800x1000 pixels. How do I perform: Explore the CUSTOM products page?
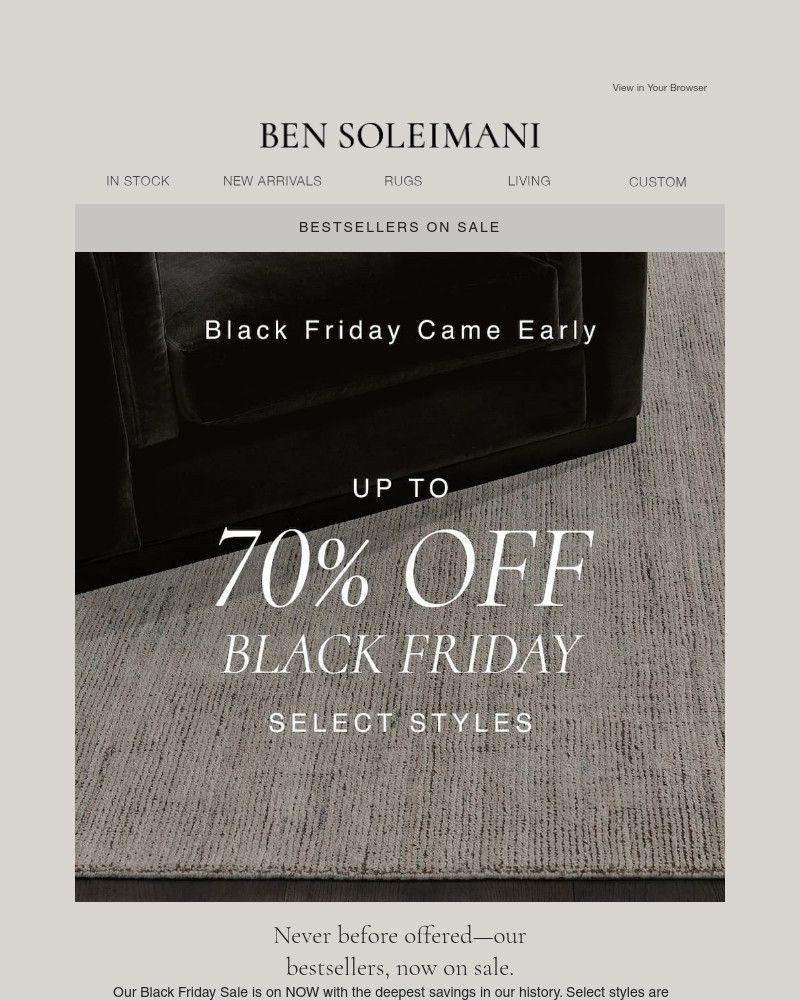(657, 182)
